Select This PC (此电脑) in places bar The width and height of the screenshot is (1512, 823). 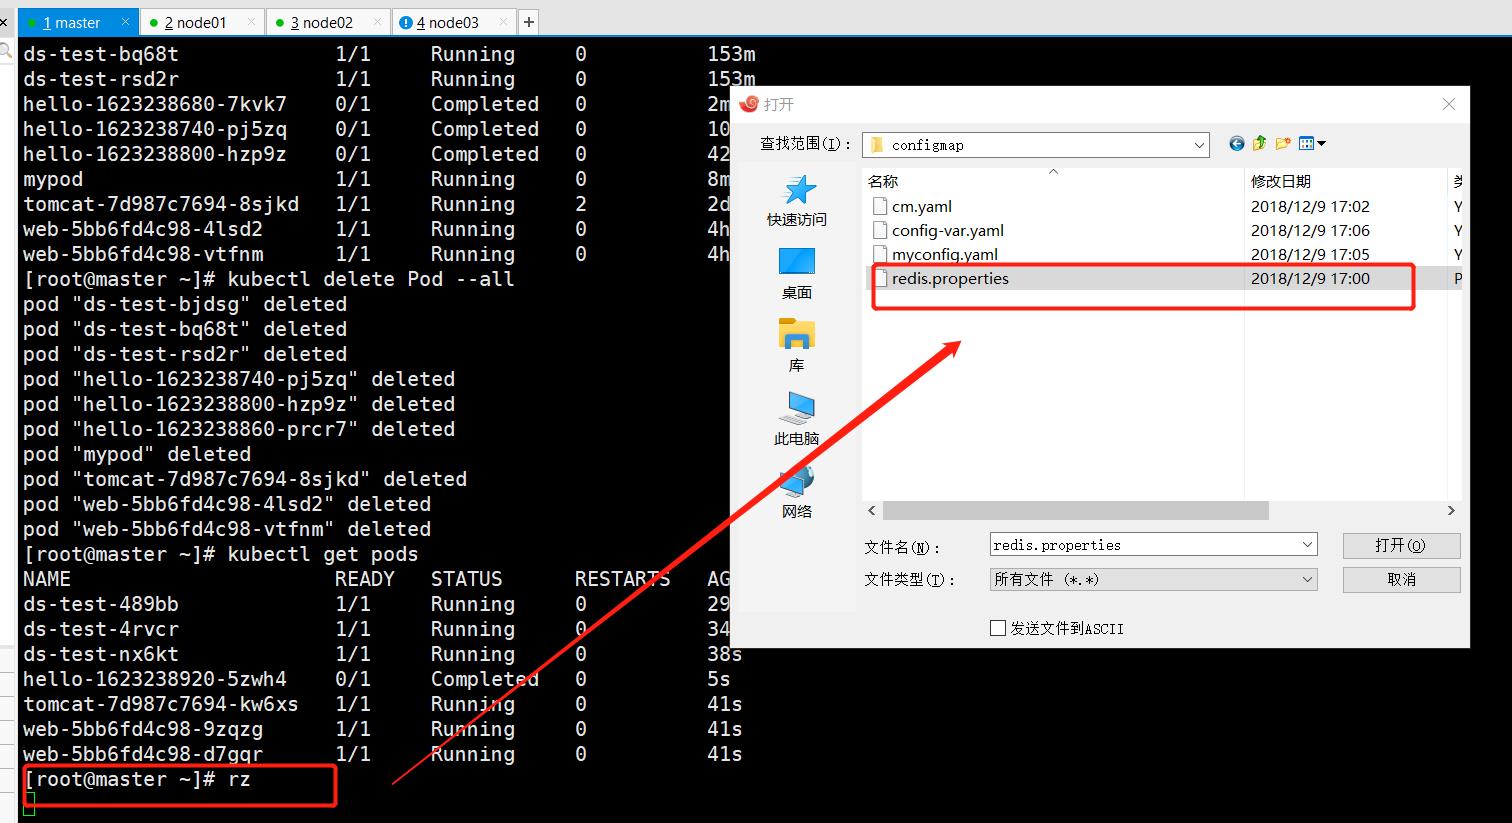[796, 420]
